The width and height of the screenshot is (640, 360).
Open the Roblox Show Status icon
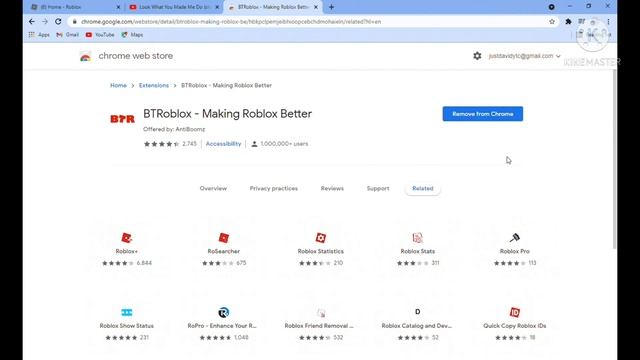click(127, 312)
